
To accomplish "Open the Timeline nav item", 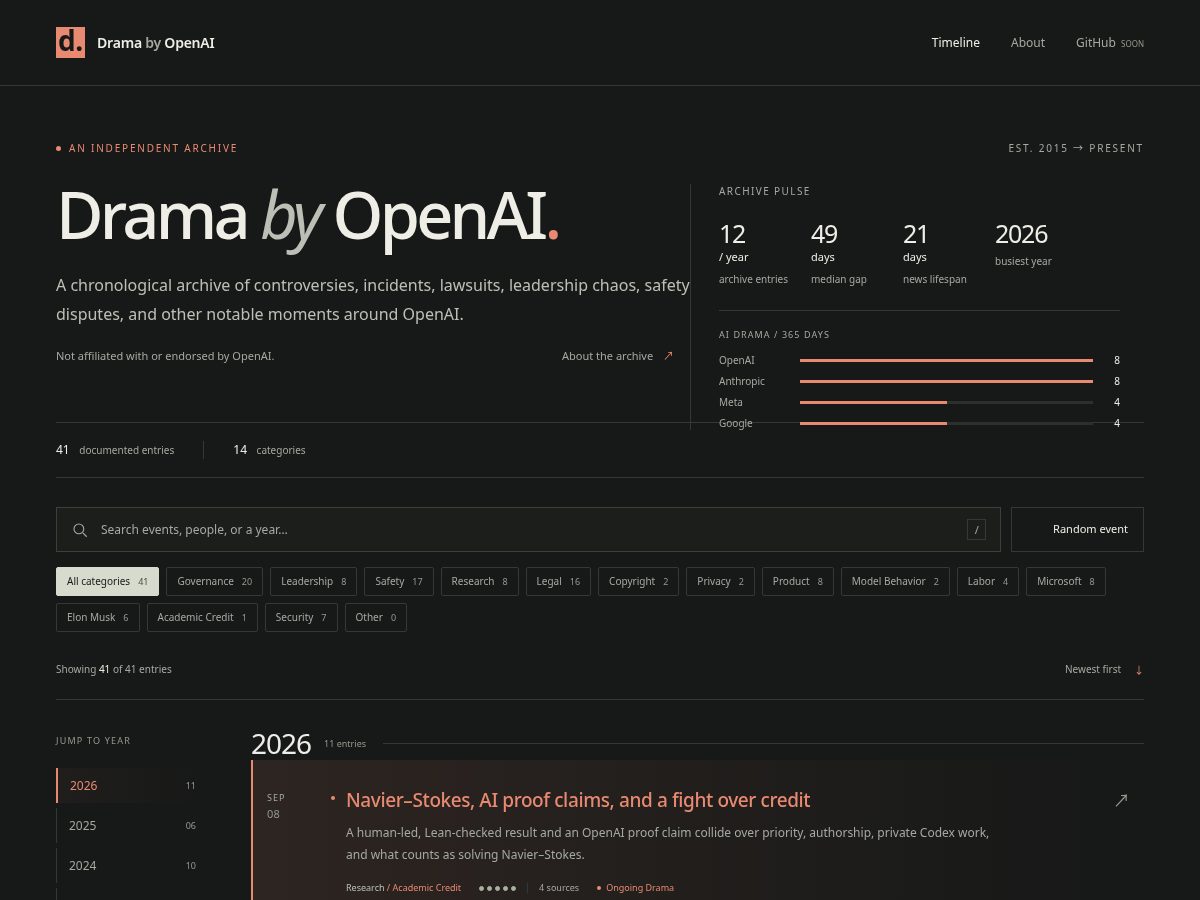I will point(955,43).
